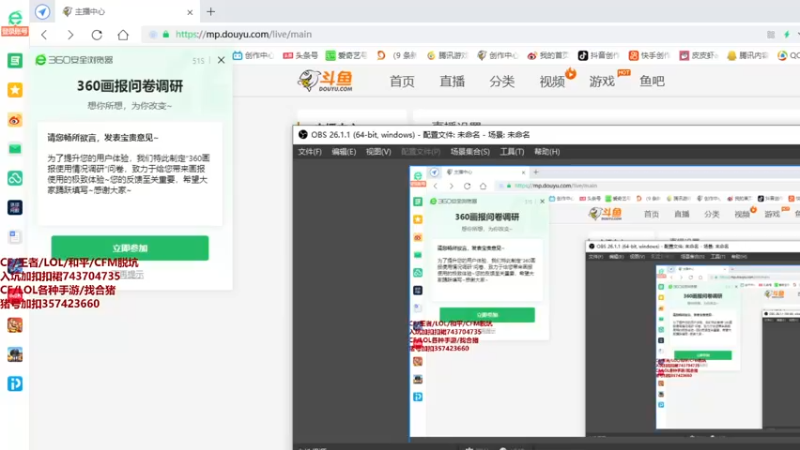Open the 爱奇艺 bookmark
The height and width of the screenshot is (450, 800).
(x=346, y=56)
